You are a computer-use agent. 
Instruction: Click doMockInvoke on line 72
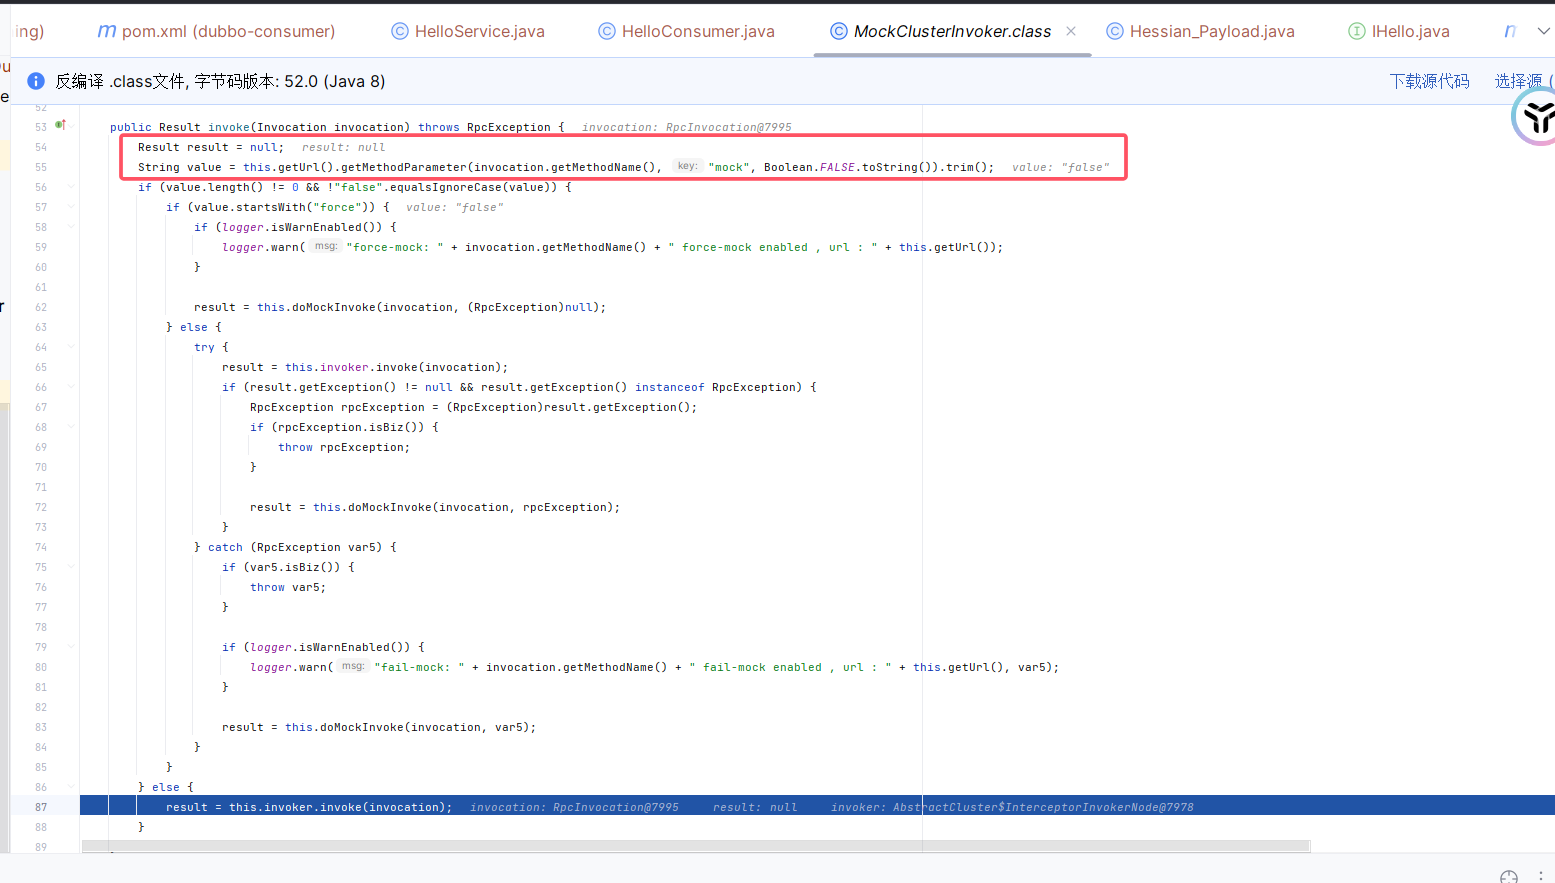(390, 507)
